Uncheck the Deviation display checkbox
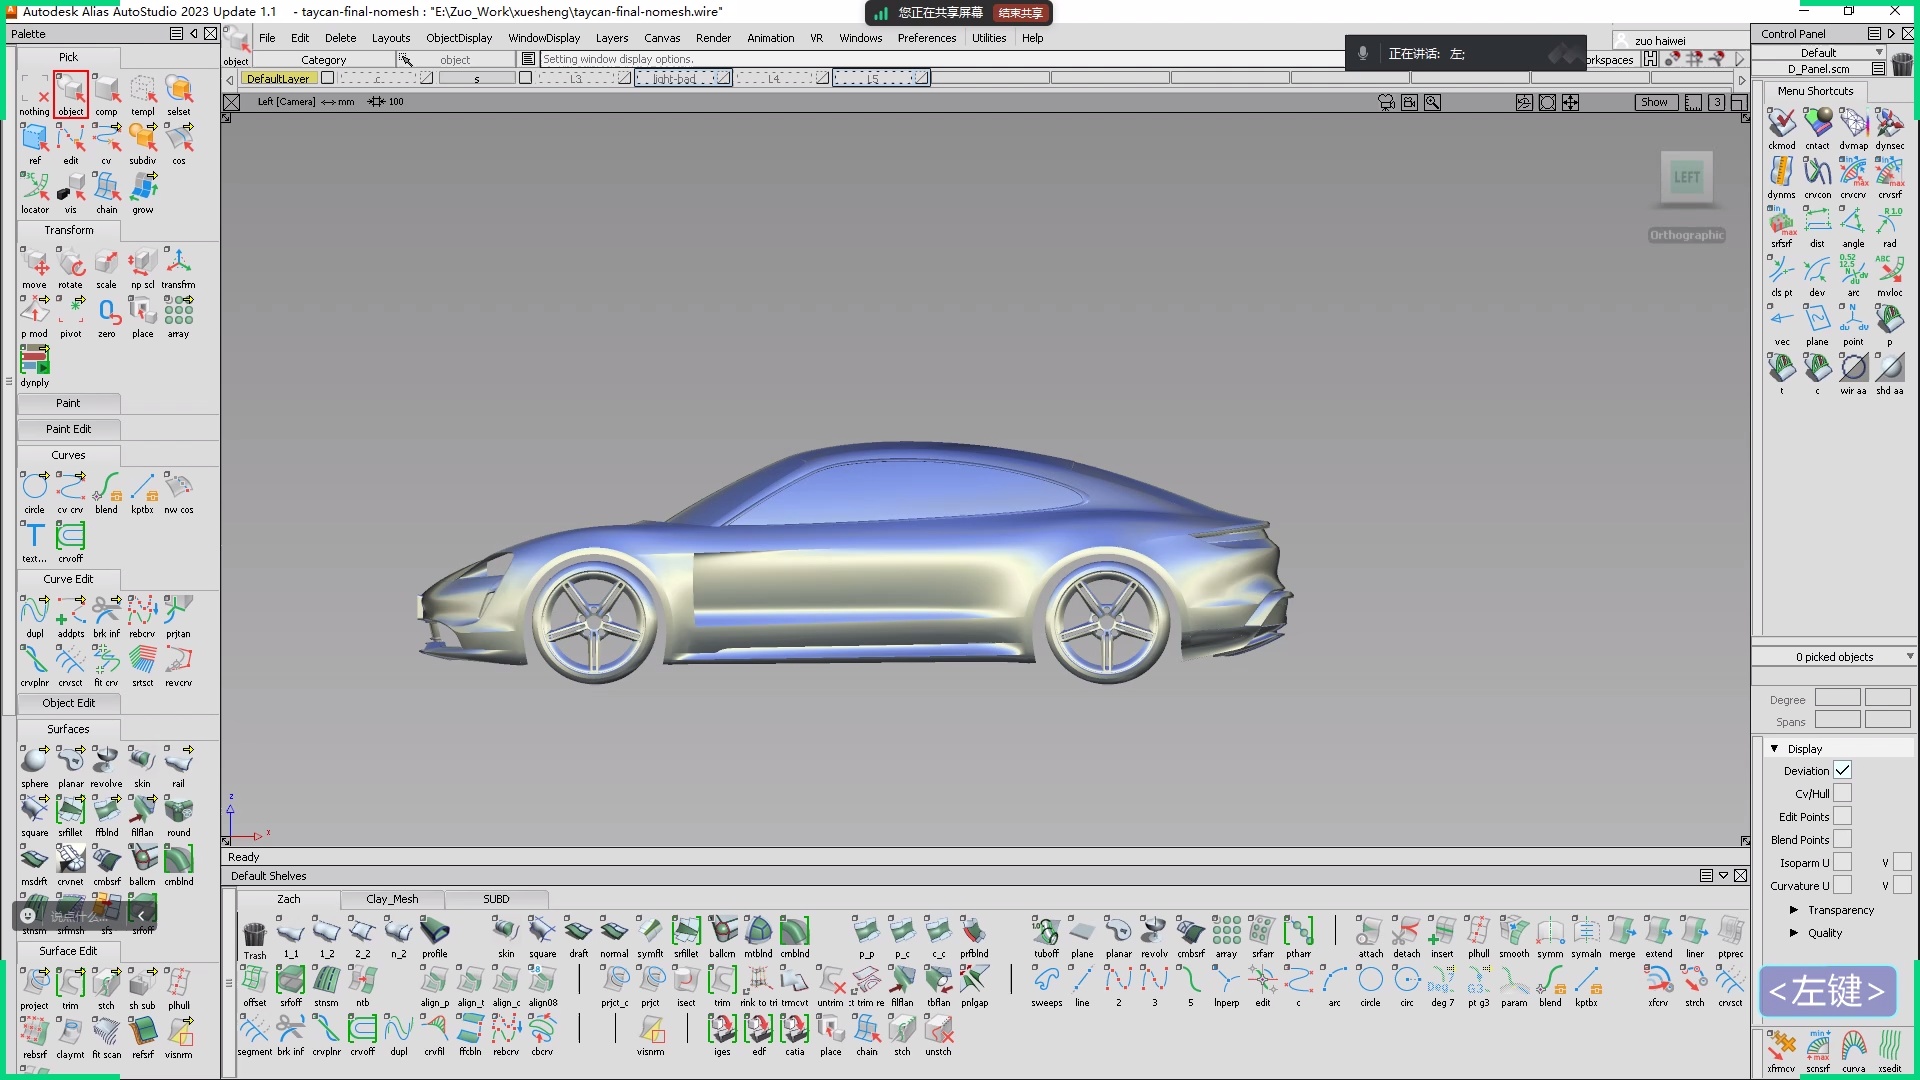This screenshot has height=1080, width=1920. (1842, 770)
